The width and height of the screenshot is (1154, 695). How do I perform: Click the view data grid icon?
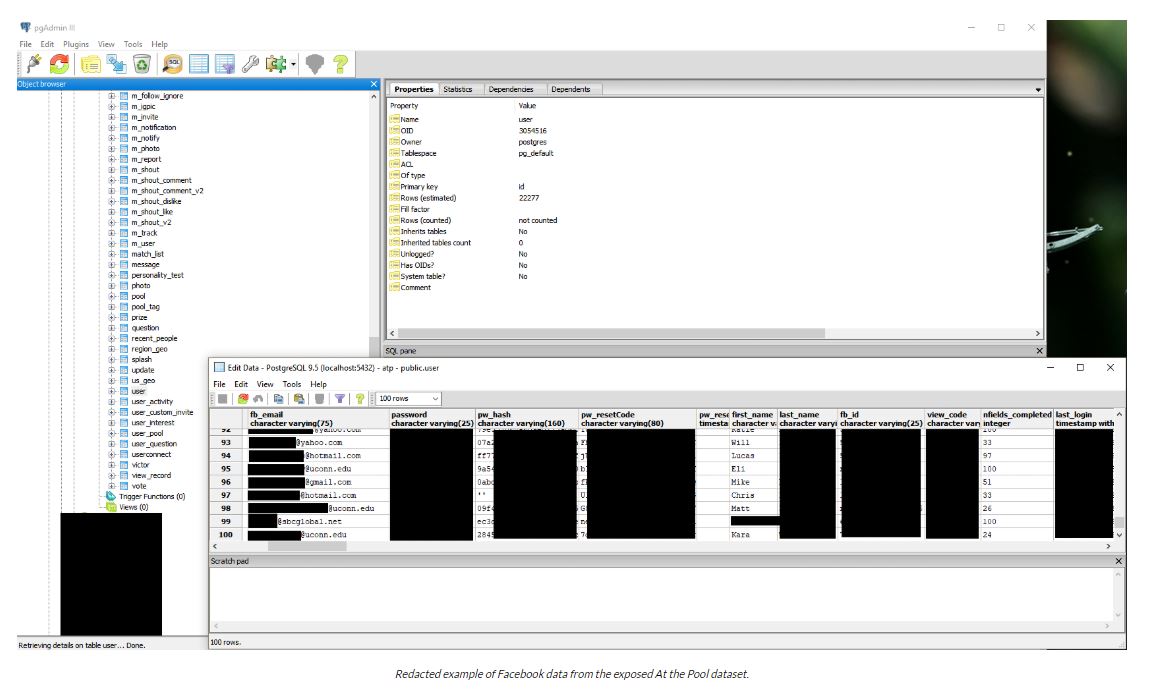[x=199, y=64]
